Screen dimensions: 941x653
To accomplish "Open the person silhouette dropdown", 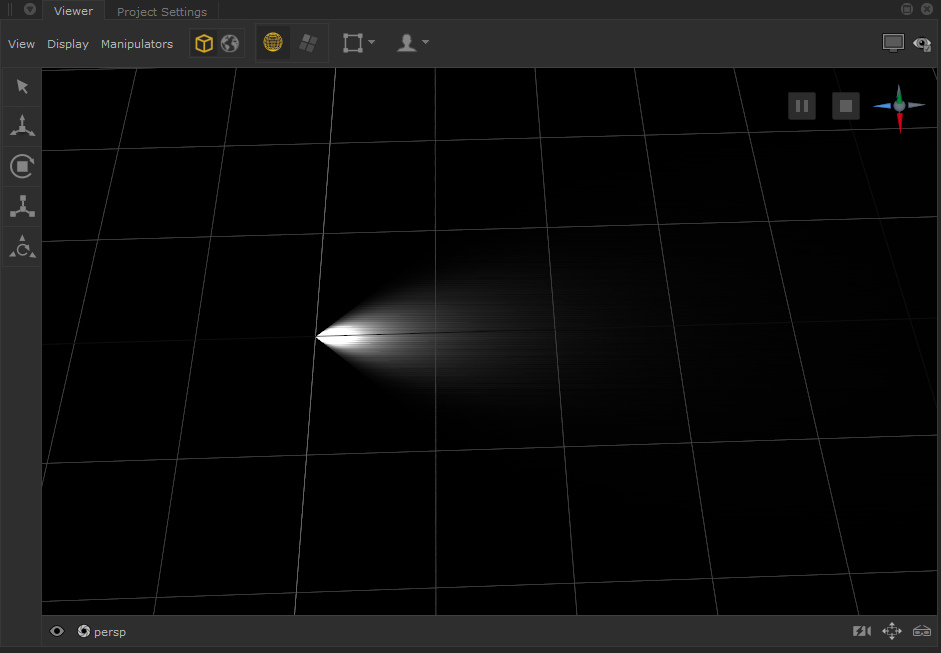I will [x=412, y=43].
